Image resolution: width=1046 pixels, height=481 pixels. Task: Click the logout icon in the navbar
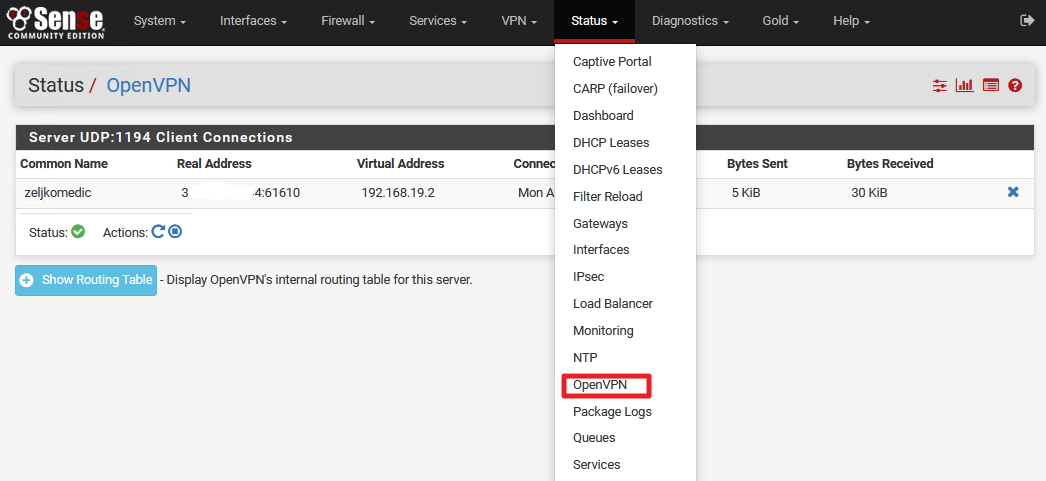pyautogui.click(x=1027, y=21)
